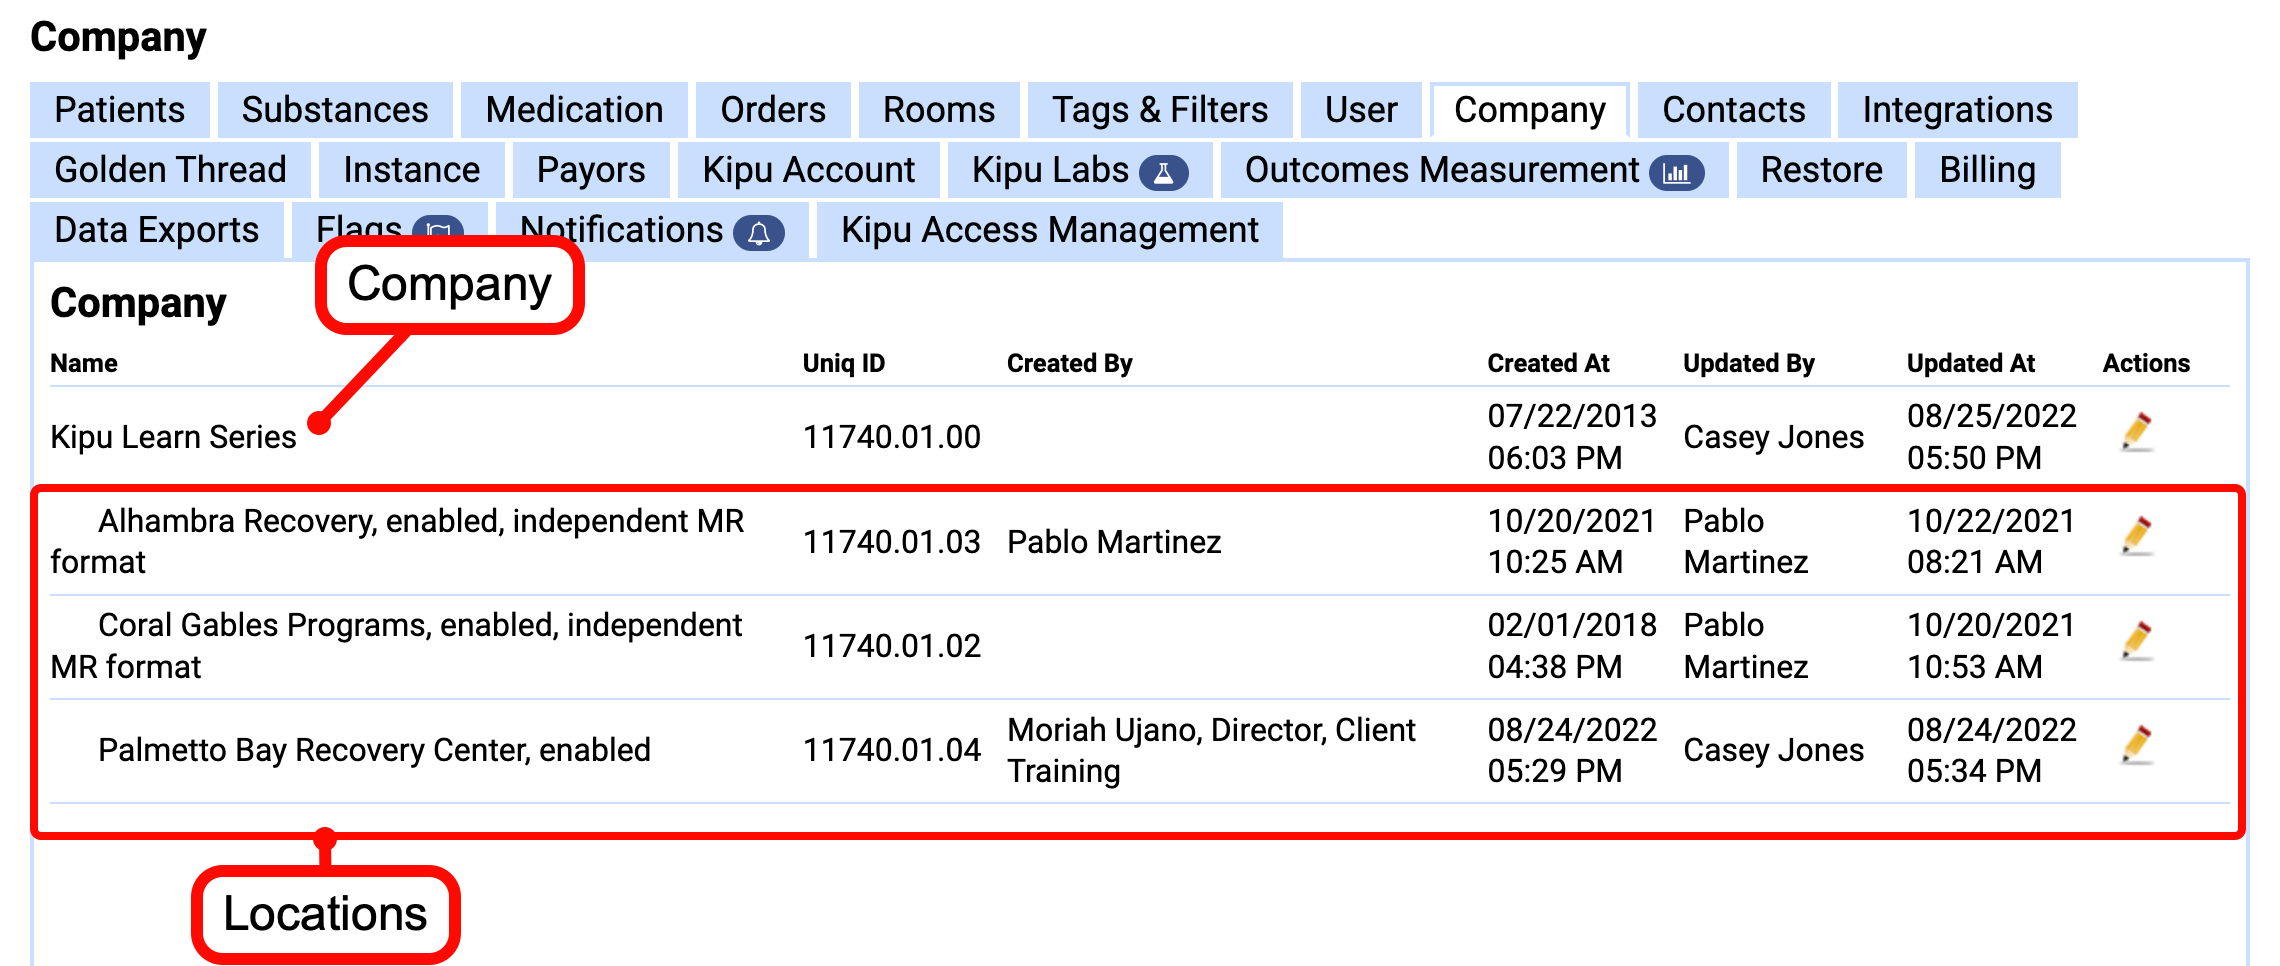Click Uniq ID 11740.01.02
Image resolution: width=2280 pixels, height=966 pixels.
892,646
